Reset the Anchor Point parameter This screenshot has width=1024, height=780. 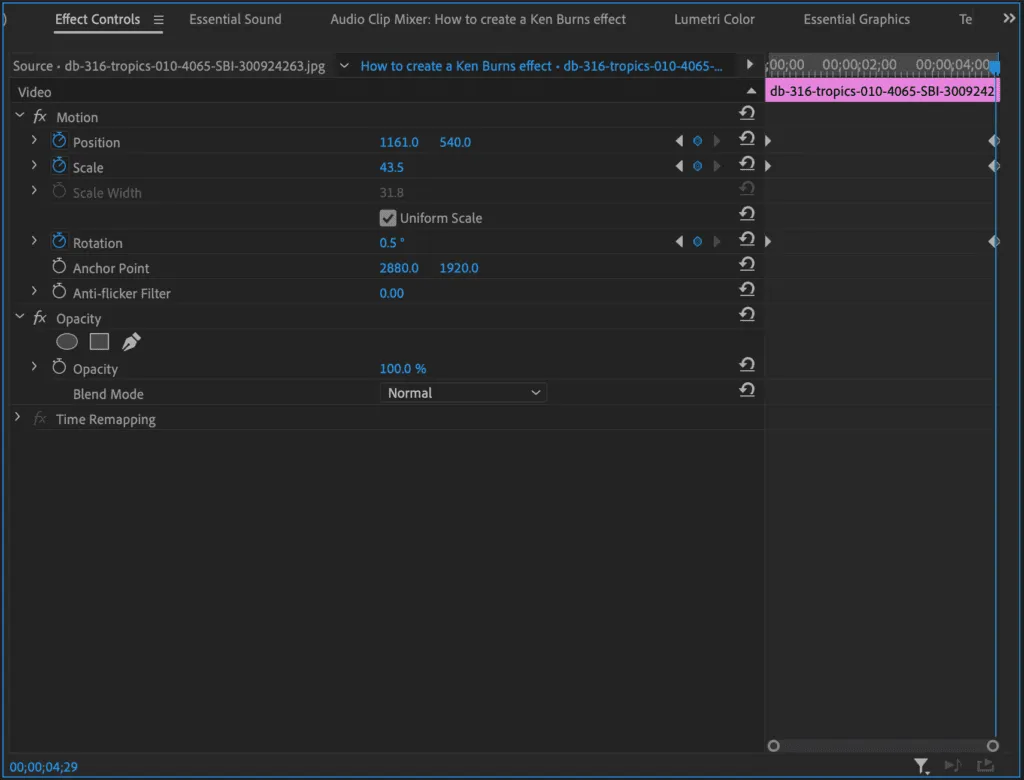746,264
